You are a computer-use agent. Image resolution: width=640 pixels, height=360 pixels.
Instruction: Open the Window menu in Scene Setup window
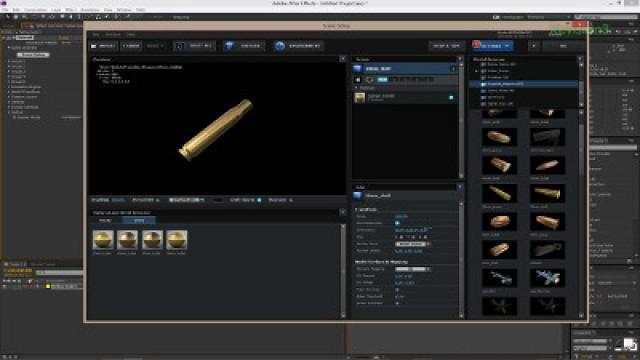click(113, 35)
